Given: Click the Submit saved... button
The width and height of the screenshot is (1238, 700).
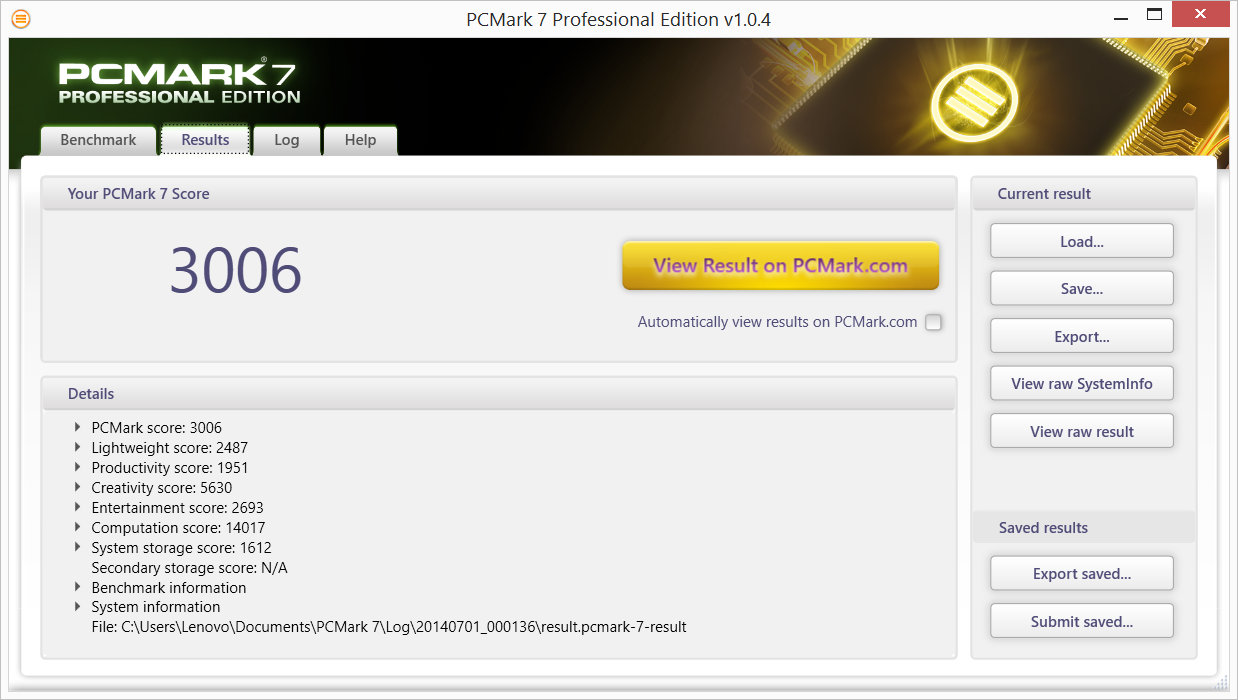Looking at the screenshot, I should pyautogui.click(x=1082, y=621).
